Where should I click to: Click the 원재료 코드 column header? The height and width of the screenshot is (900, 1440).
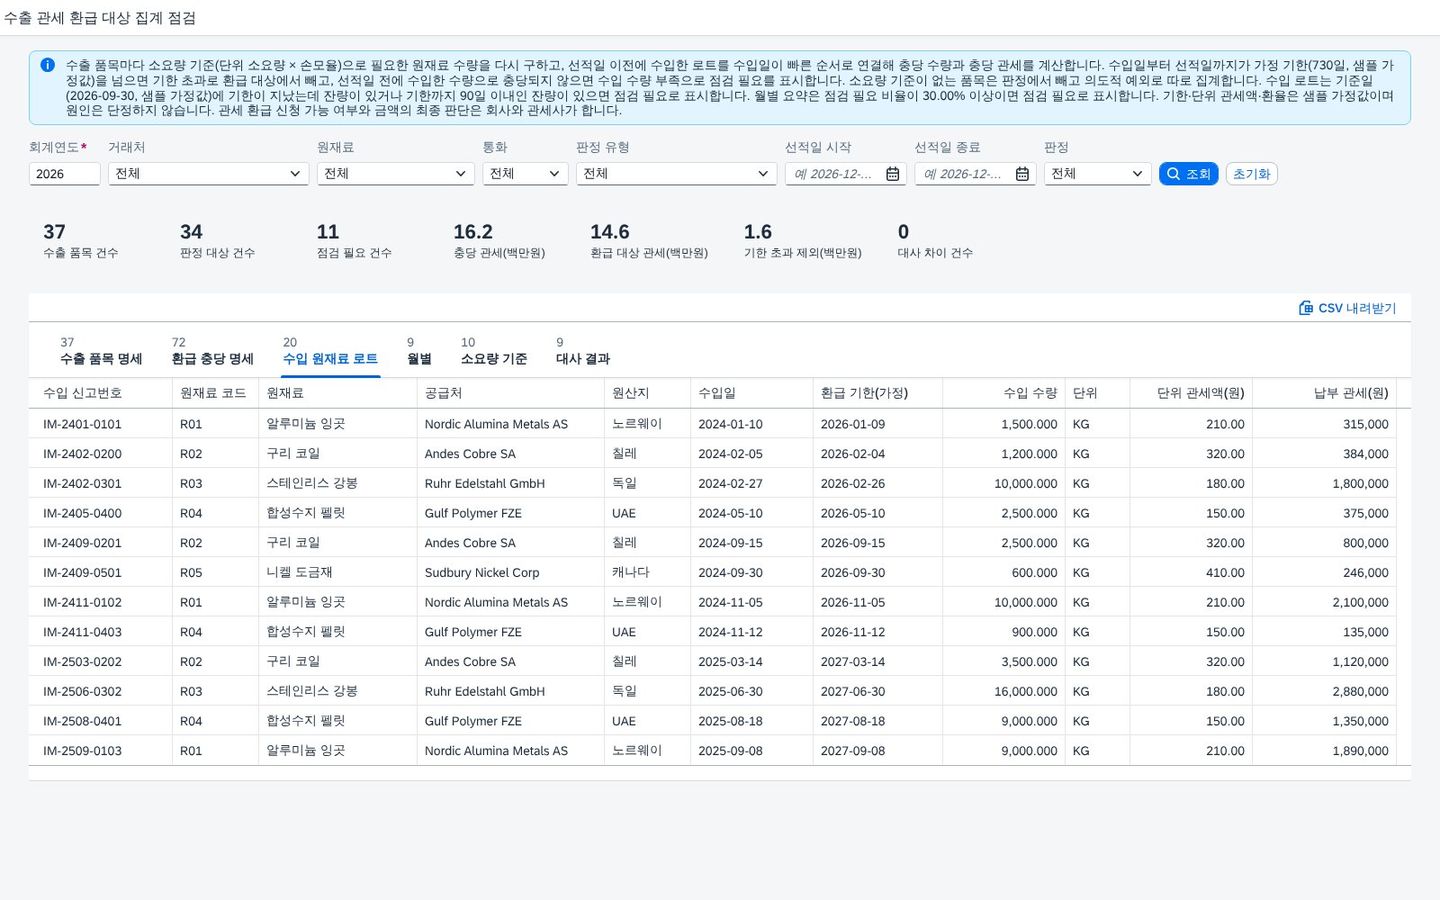point(215,393)
